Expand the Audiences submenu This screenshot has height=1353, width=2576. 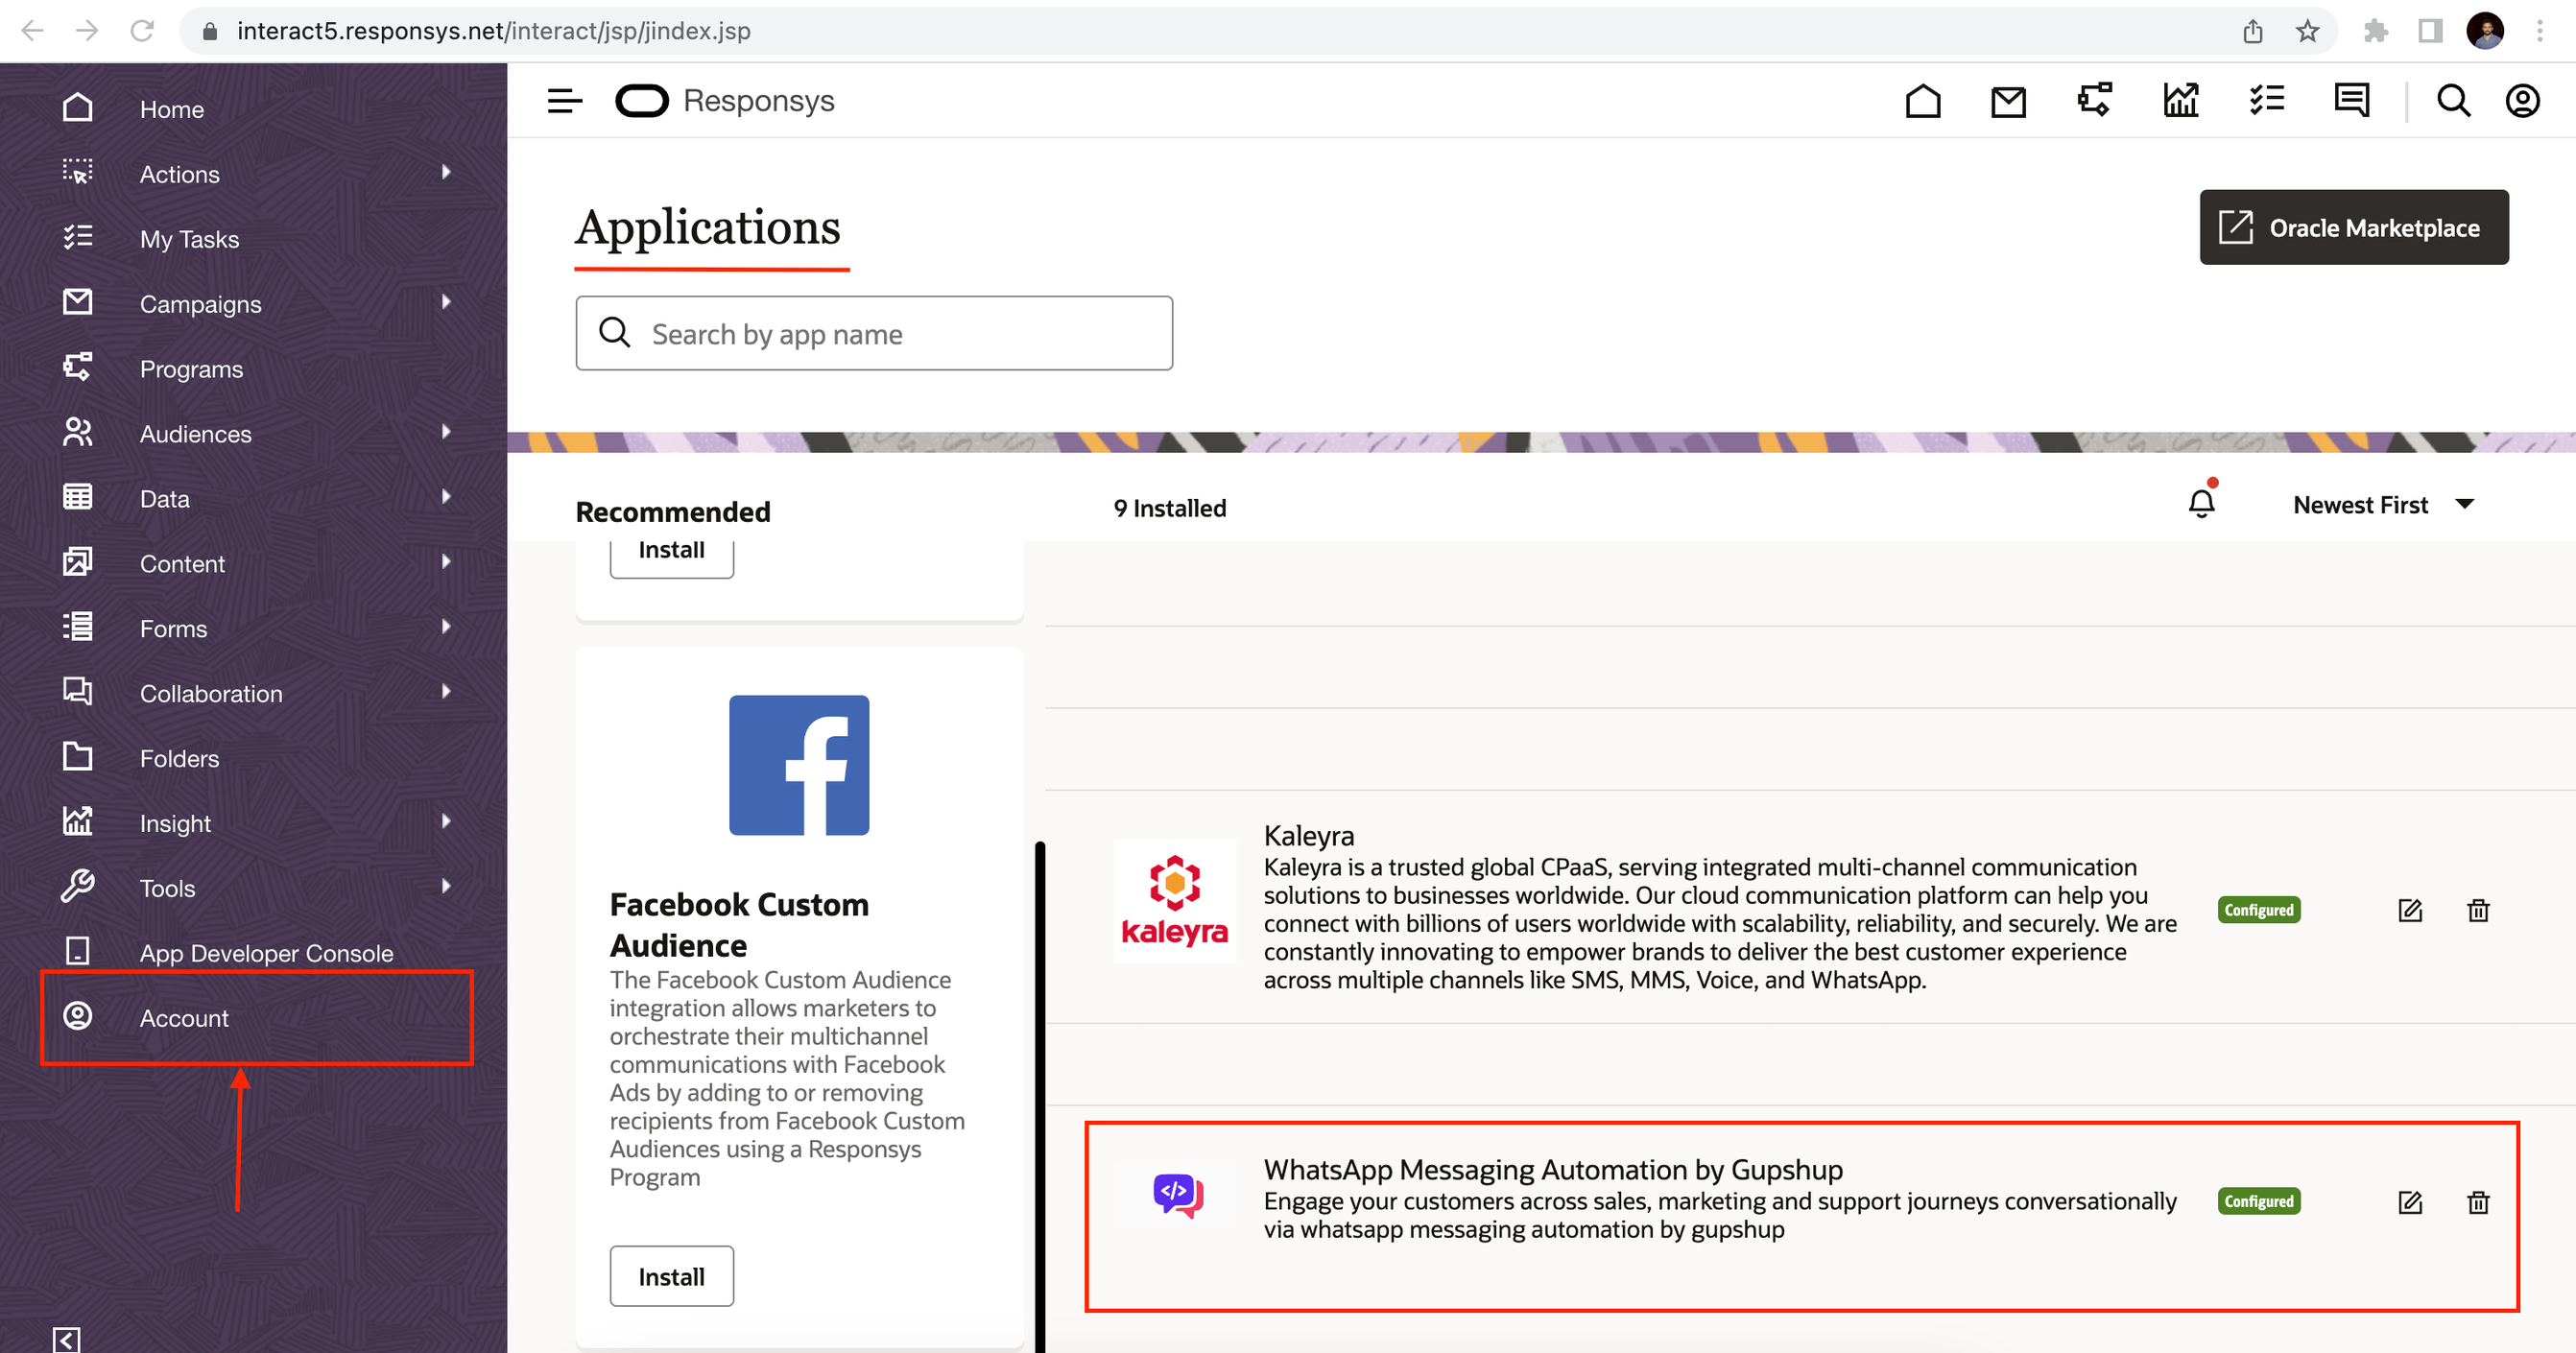pyautogui.click(x=446, y=432)
